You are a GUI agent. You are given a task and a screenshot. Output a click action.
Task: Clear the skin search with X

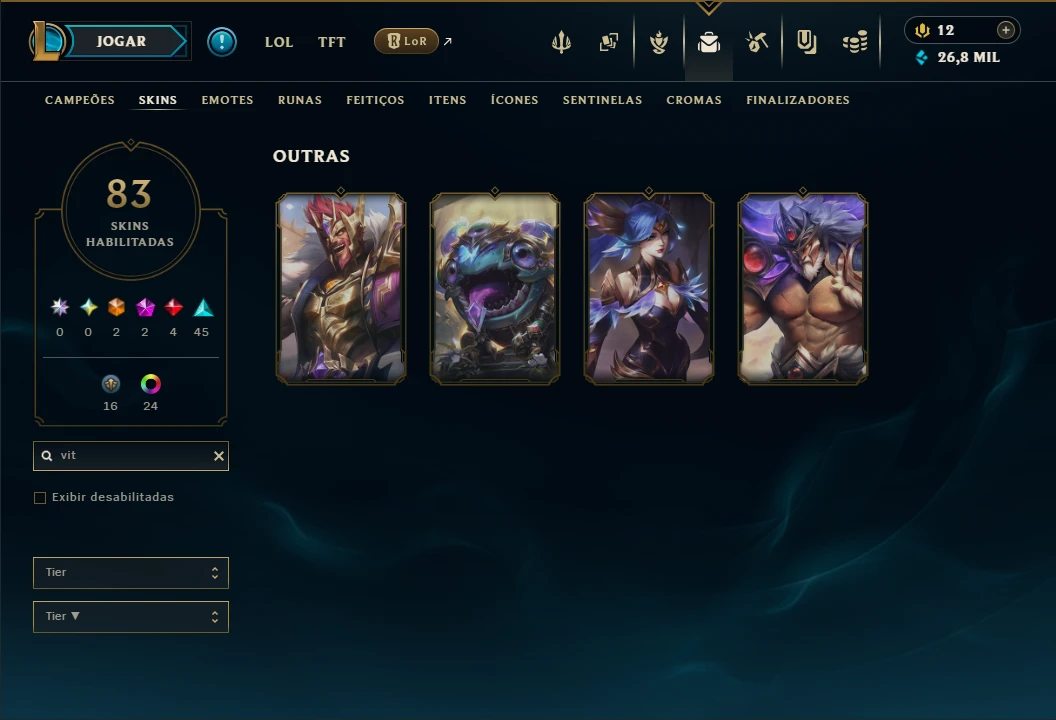(219, 456)
